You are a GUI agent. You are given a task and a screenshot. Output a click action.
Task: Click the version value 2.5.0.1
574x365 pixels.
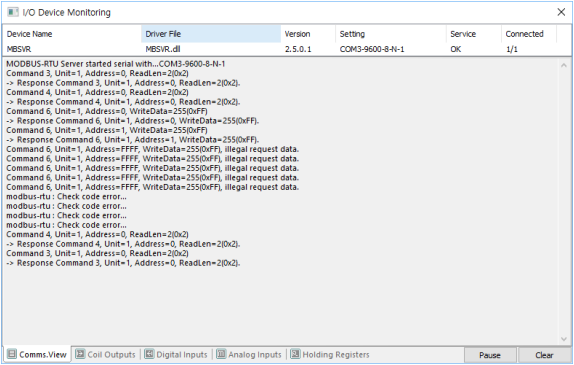(x=298, y=49)
